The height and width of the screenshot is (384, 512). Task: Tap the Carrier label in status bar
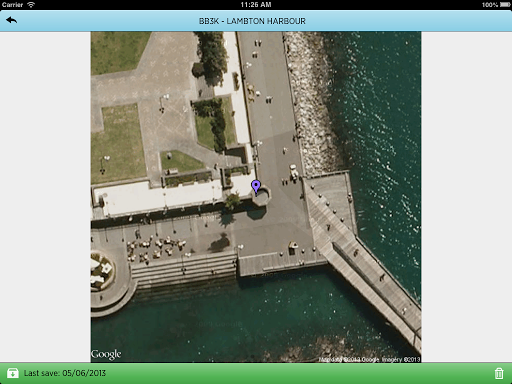[12, 5]
